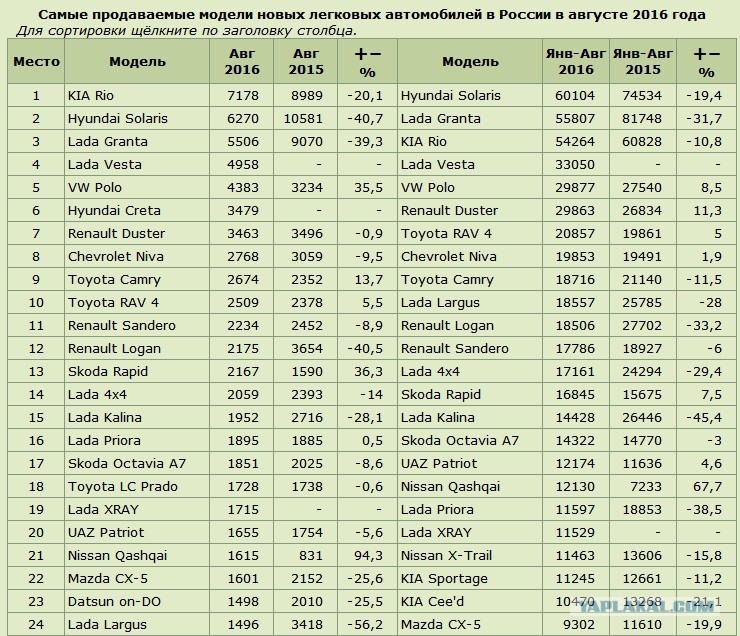Select the table title about August 2016

pos(372,15)
